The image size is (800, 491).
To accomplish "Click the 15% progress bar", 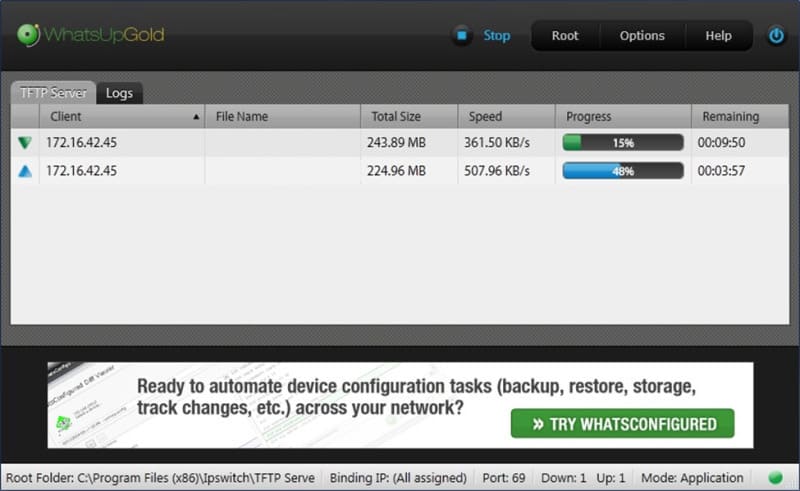I will [623, 142].
